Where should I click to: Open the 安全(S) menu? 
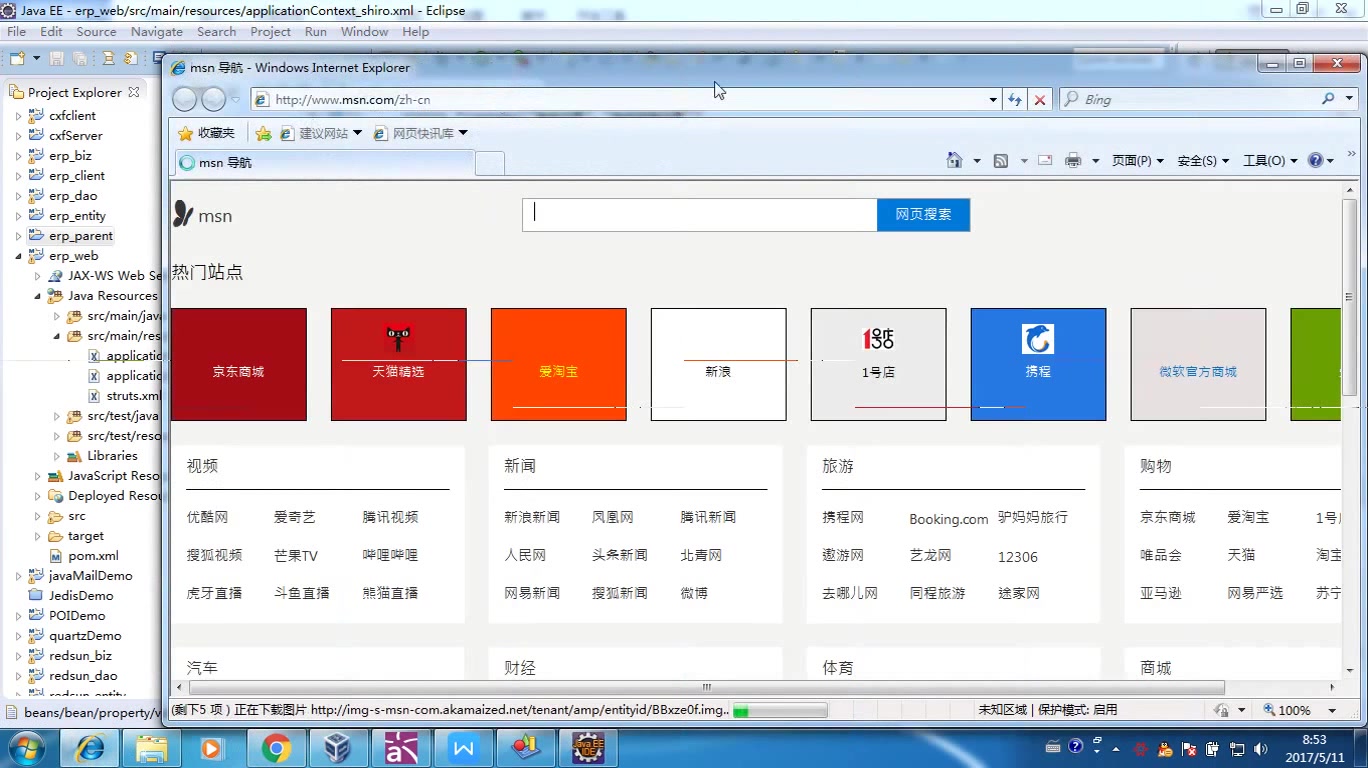coord(1203,160)
